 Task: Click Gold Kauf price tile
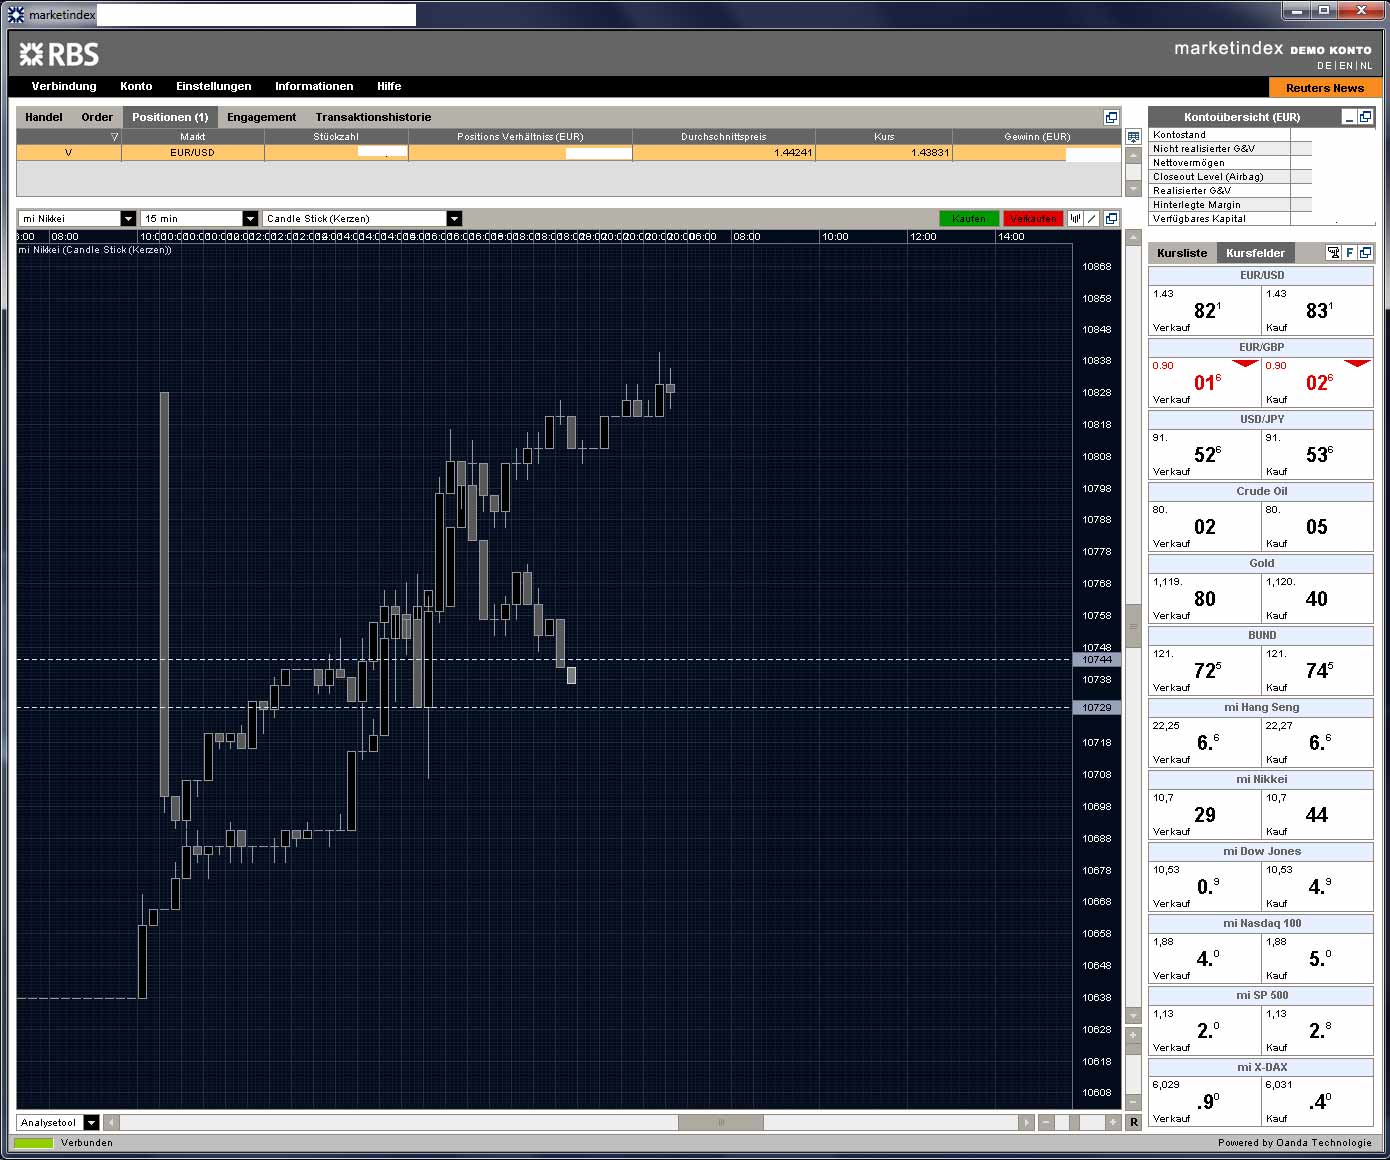coord(1317,598)
